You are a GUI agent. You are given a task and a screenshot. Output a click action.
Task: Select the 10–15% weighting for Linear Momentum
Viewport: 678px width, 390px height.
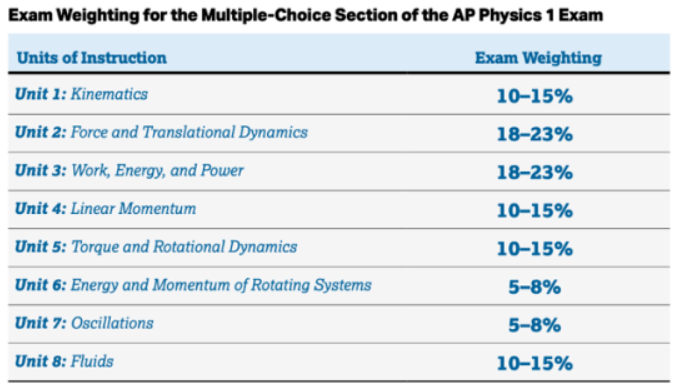[x=535, y=211]
